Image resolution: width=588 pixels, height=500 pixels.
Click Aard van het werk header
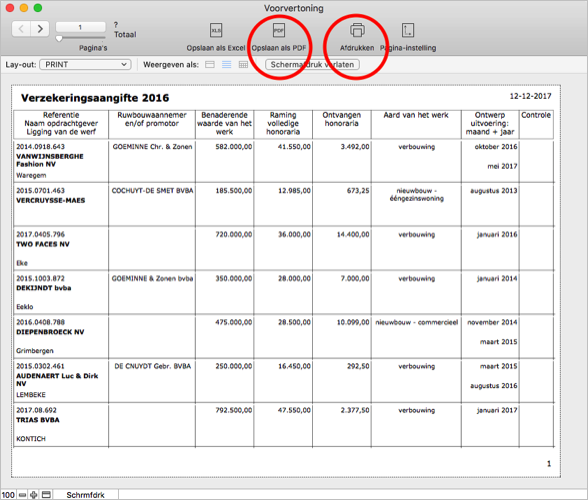click(416, 115)
